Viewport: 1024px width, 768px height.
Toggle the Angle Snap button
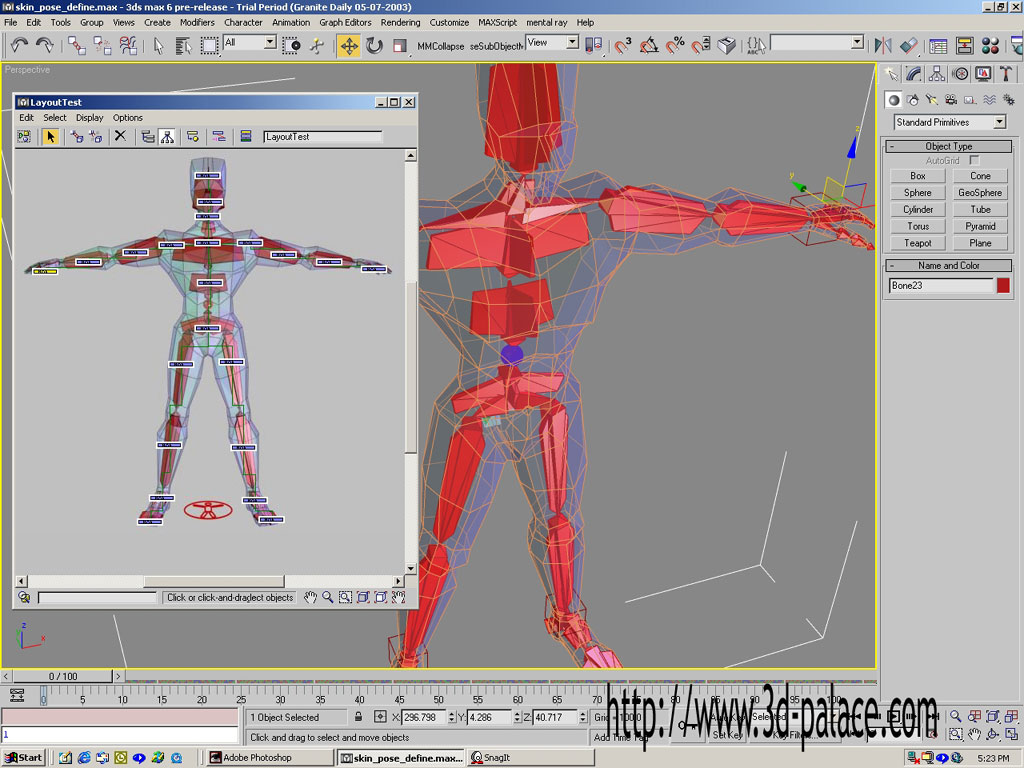click(x=648, y=45)
